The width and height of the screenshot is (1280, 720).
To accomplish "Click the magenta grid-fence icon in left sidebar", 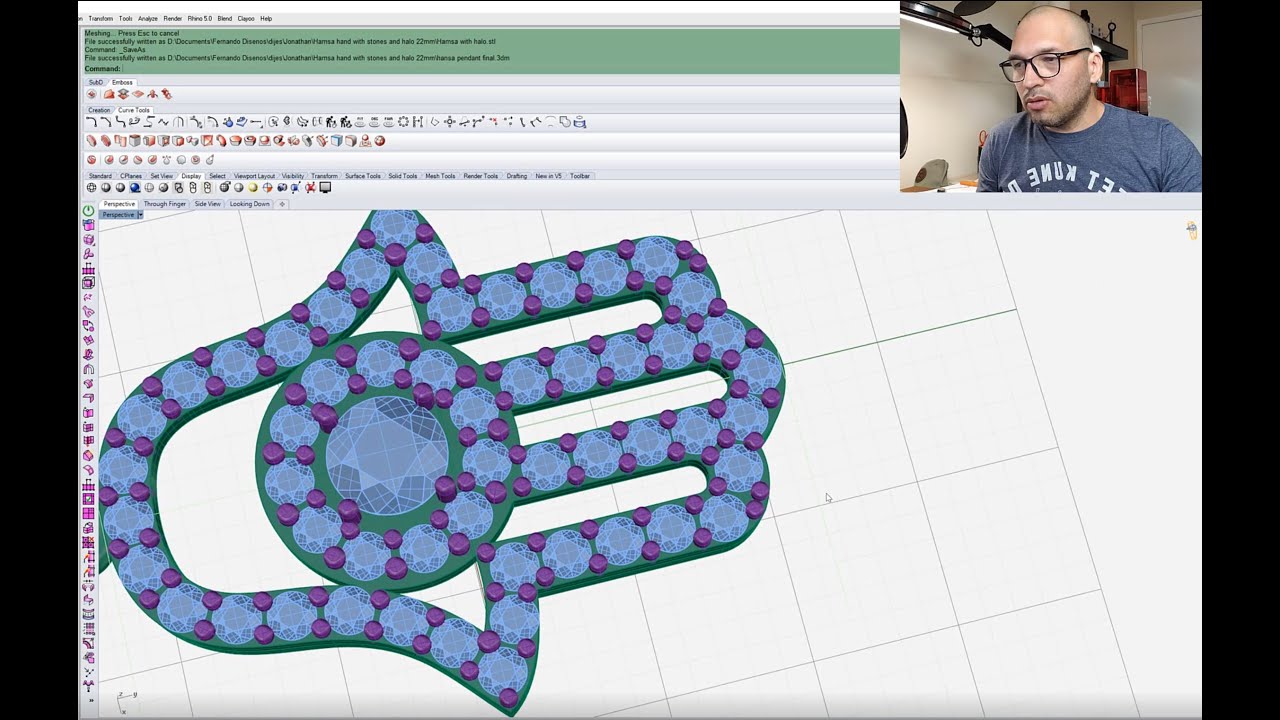I will click(x=88, y=268).
